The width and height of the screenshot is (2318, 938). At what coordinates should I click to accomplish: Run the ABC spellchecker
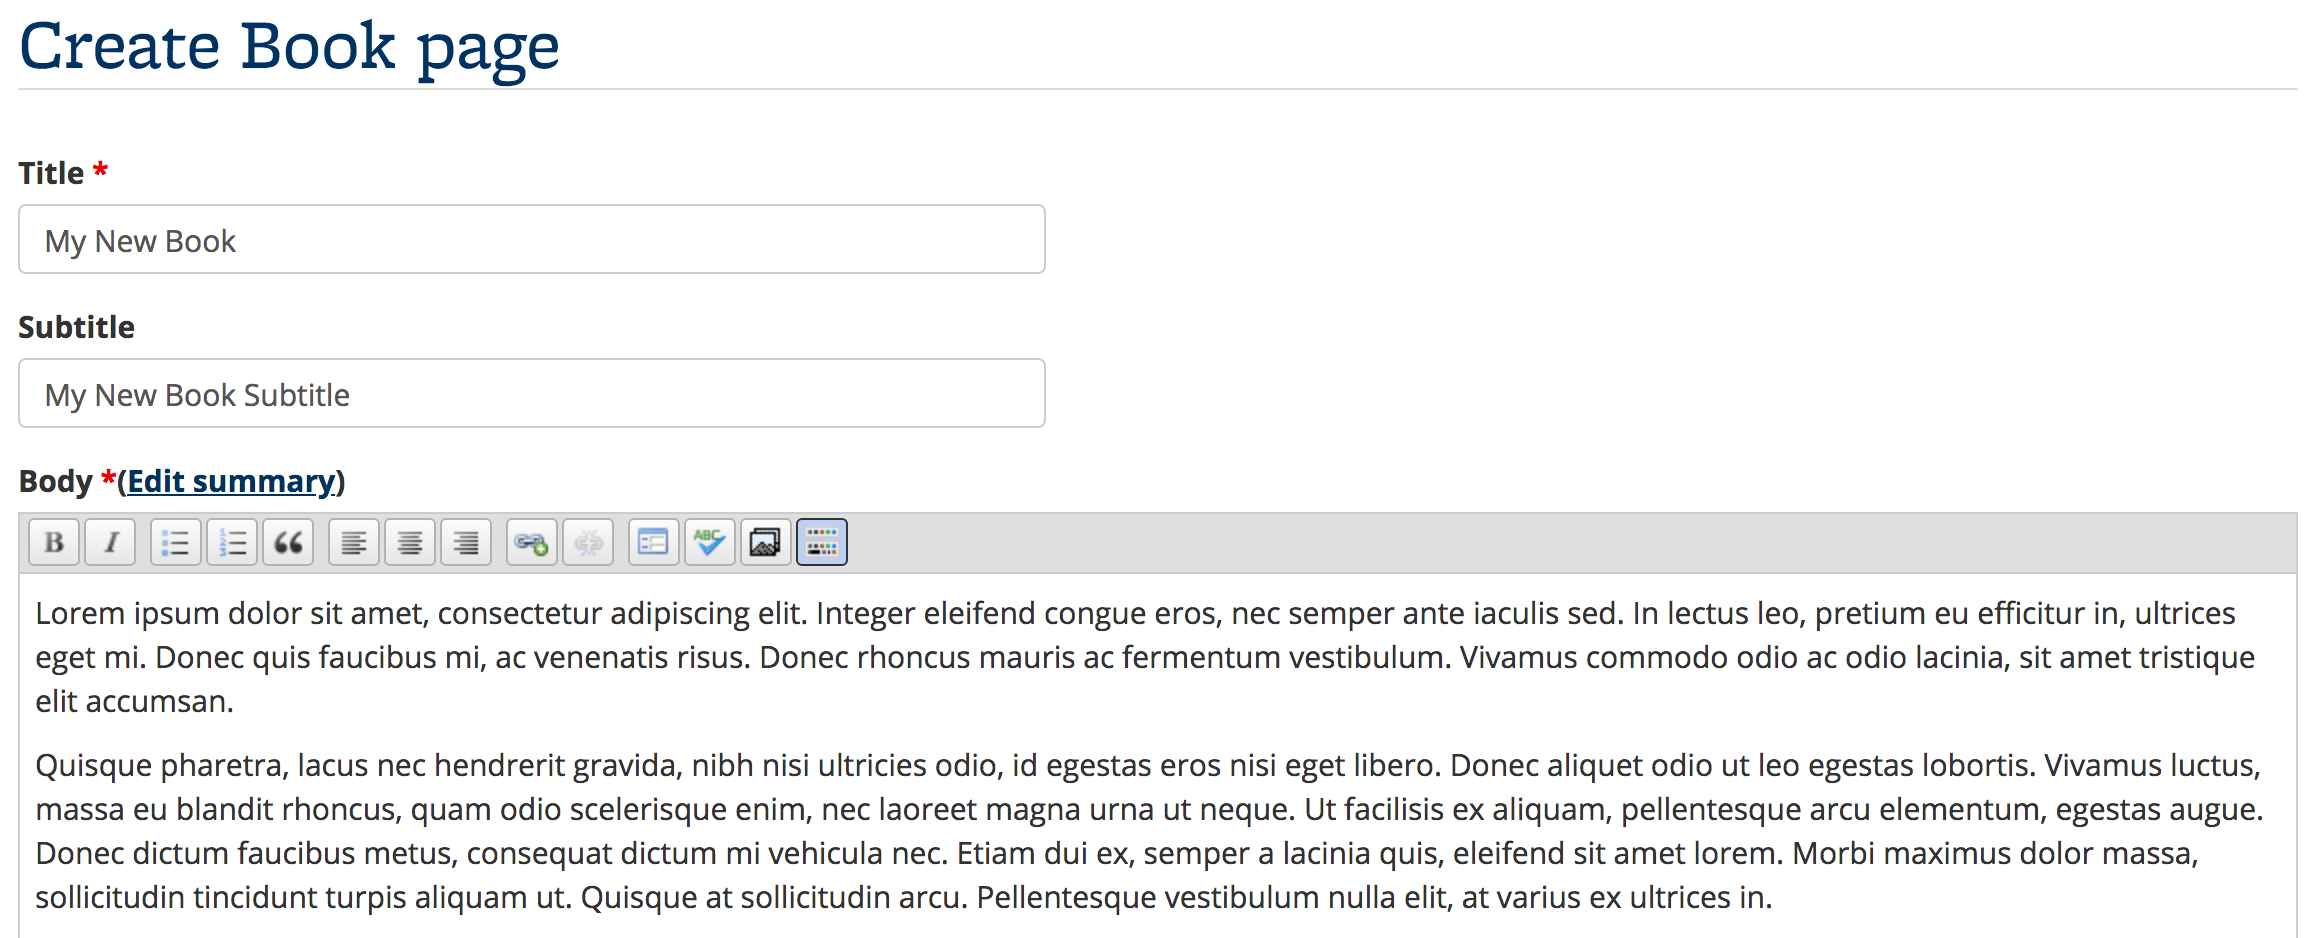point(710,542)
